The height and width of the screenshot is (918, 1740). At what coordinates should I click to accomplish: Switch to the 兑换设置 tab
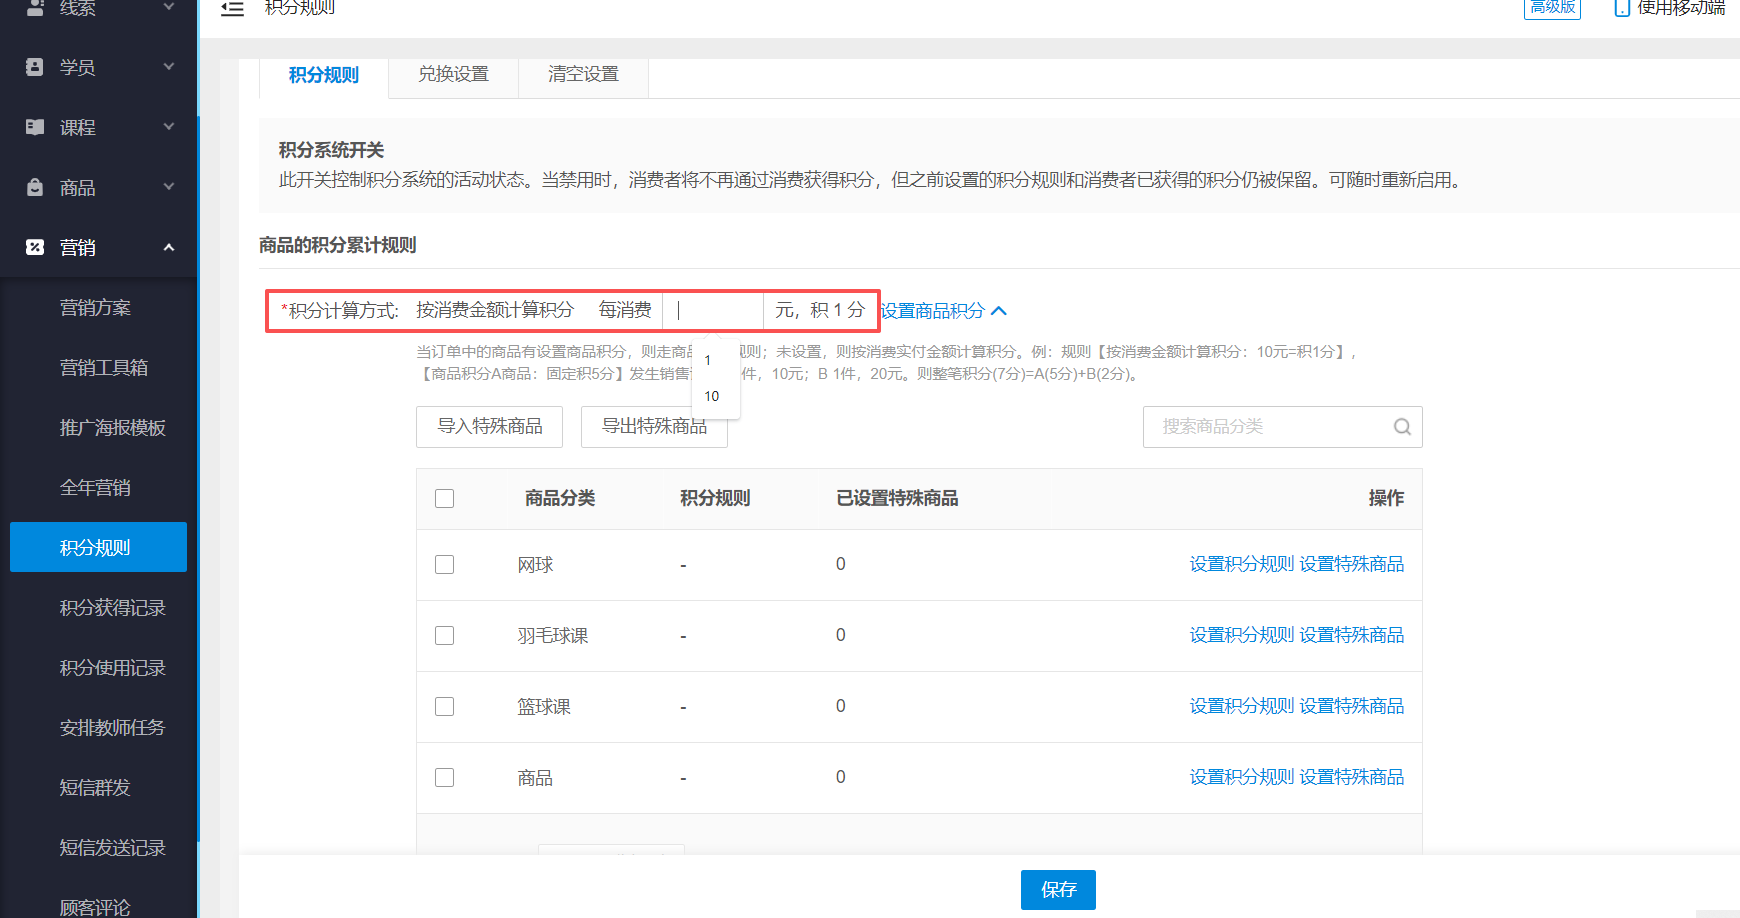(x=452, y=73)
